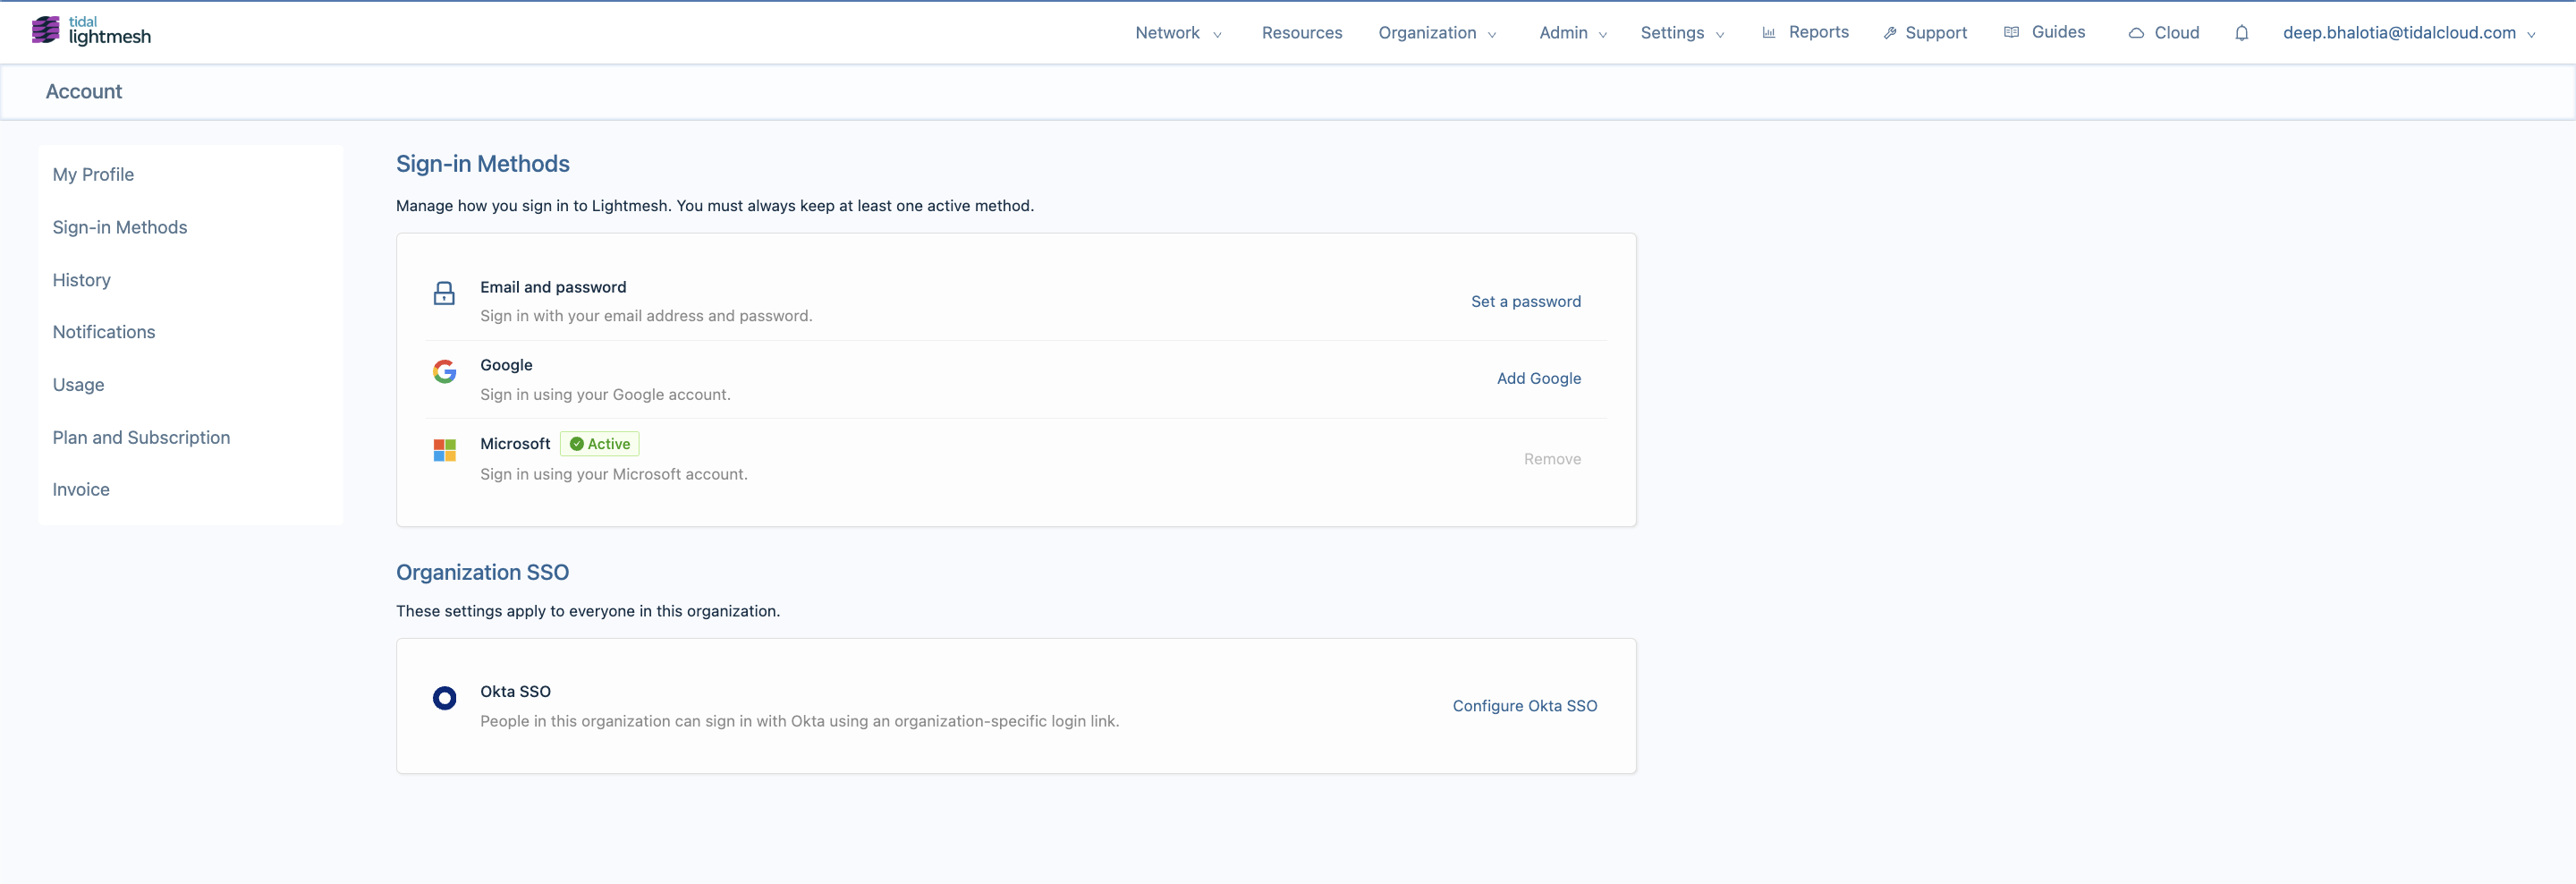The height and width of the screenshot is (884, 2576).
Task: Click the Sign-in Methods section heading
Action: 483,164
